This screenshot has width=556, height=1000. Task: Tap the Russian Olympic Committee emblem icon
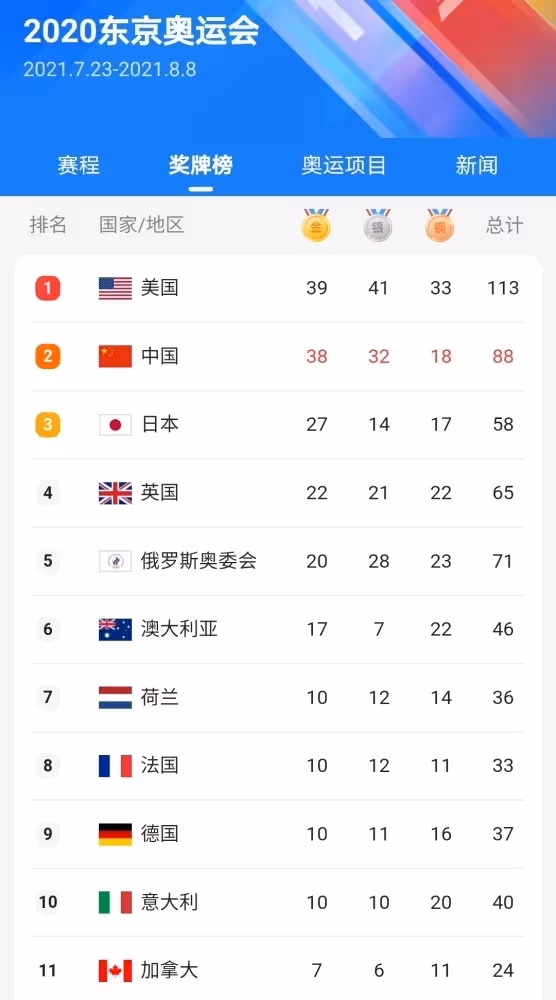(x=115, y=561)
